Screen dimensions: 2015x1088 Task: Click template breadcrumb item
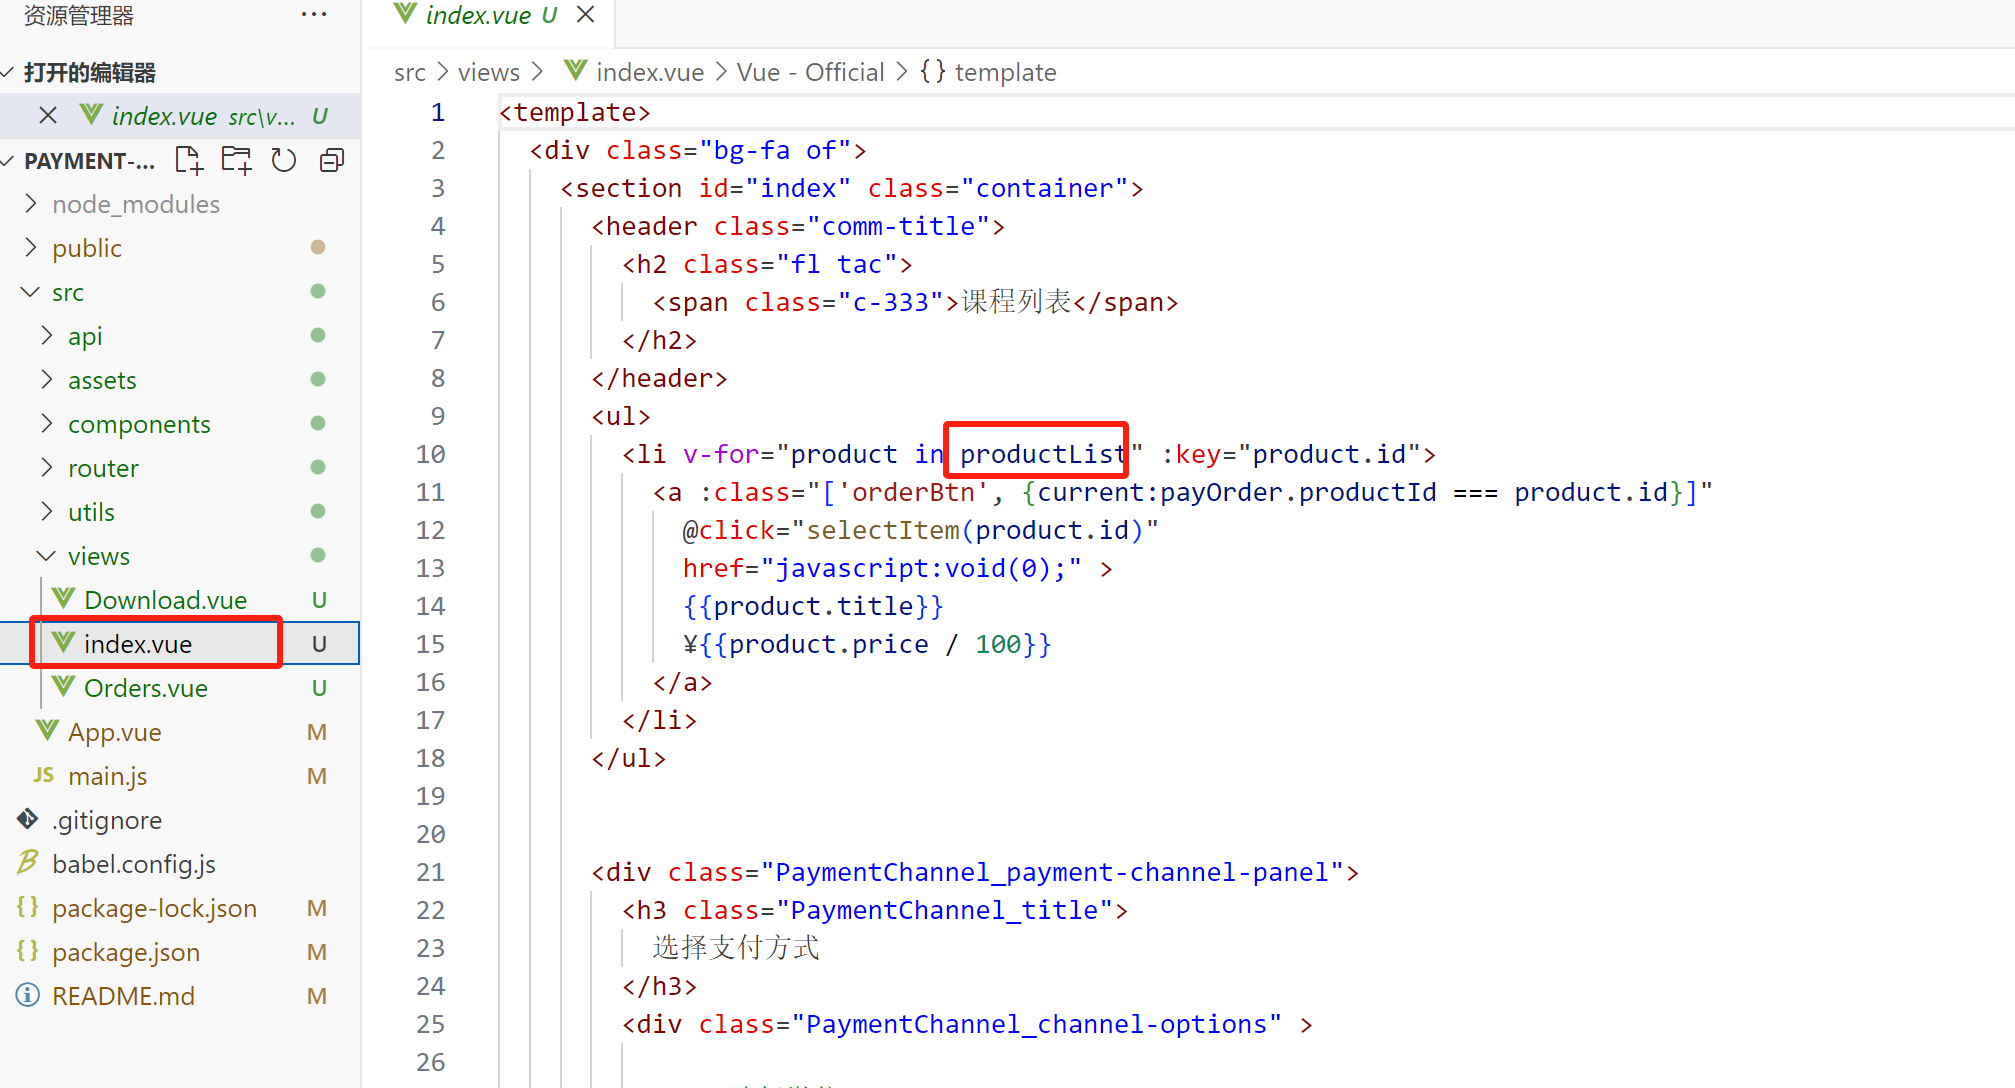pos(1004,72)
